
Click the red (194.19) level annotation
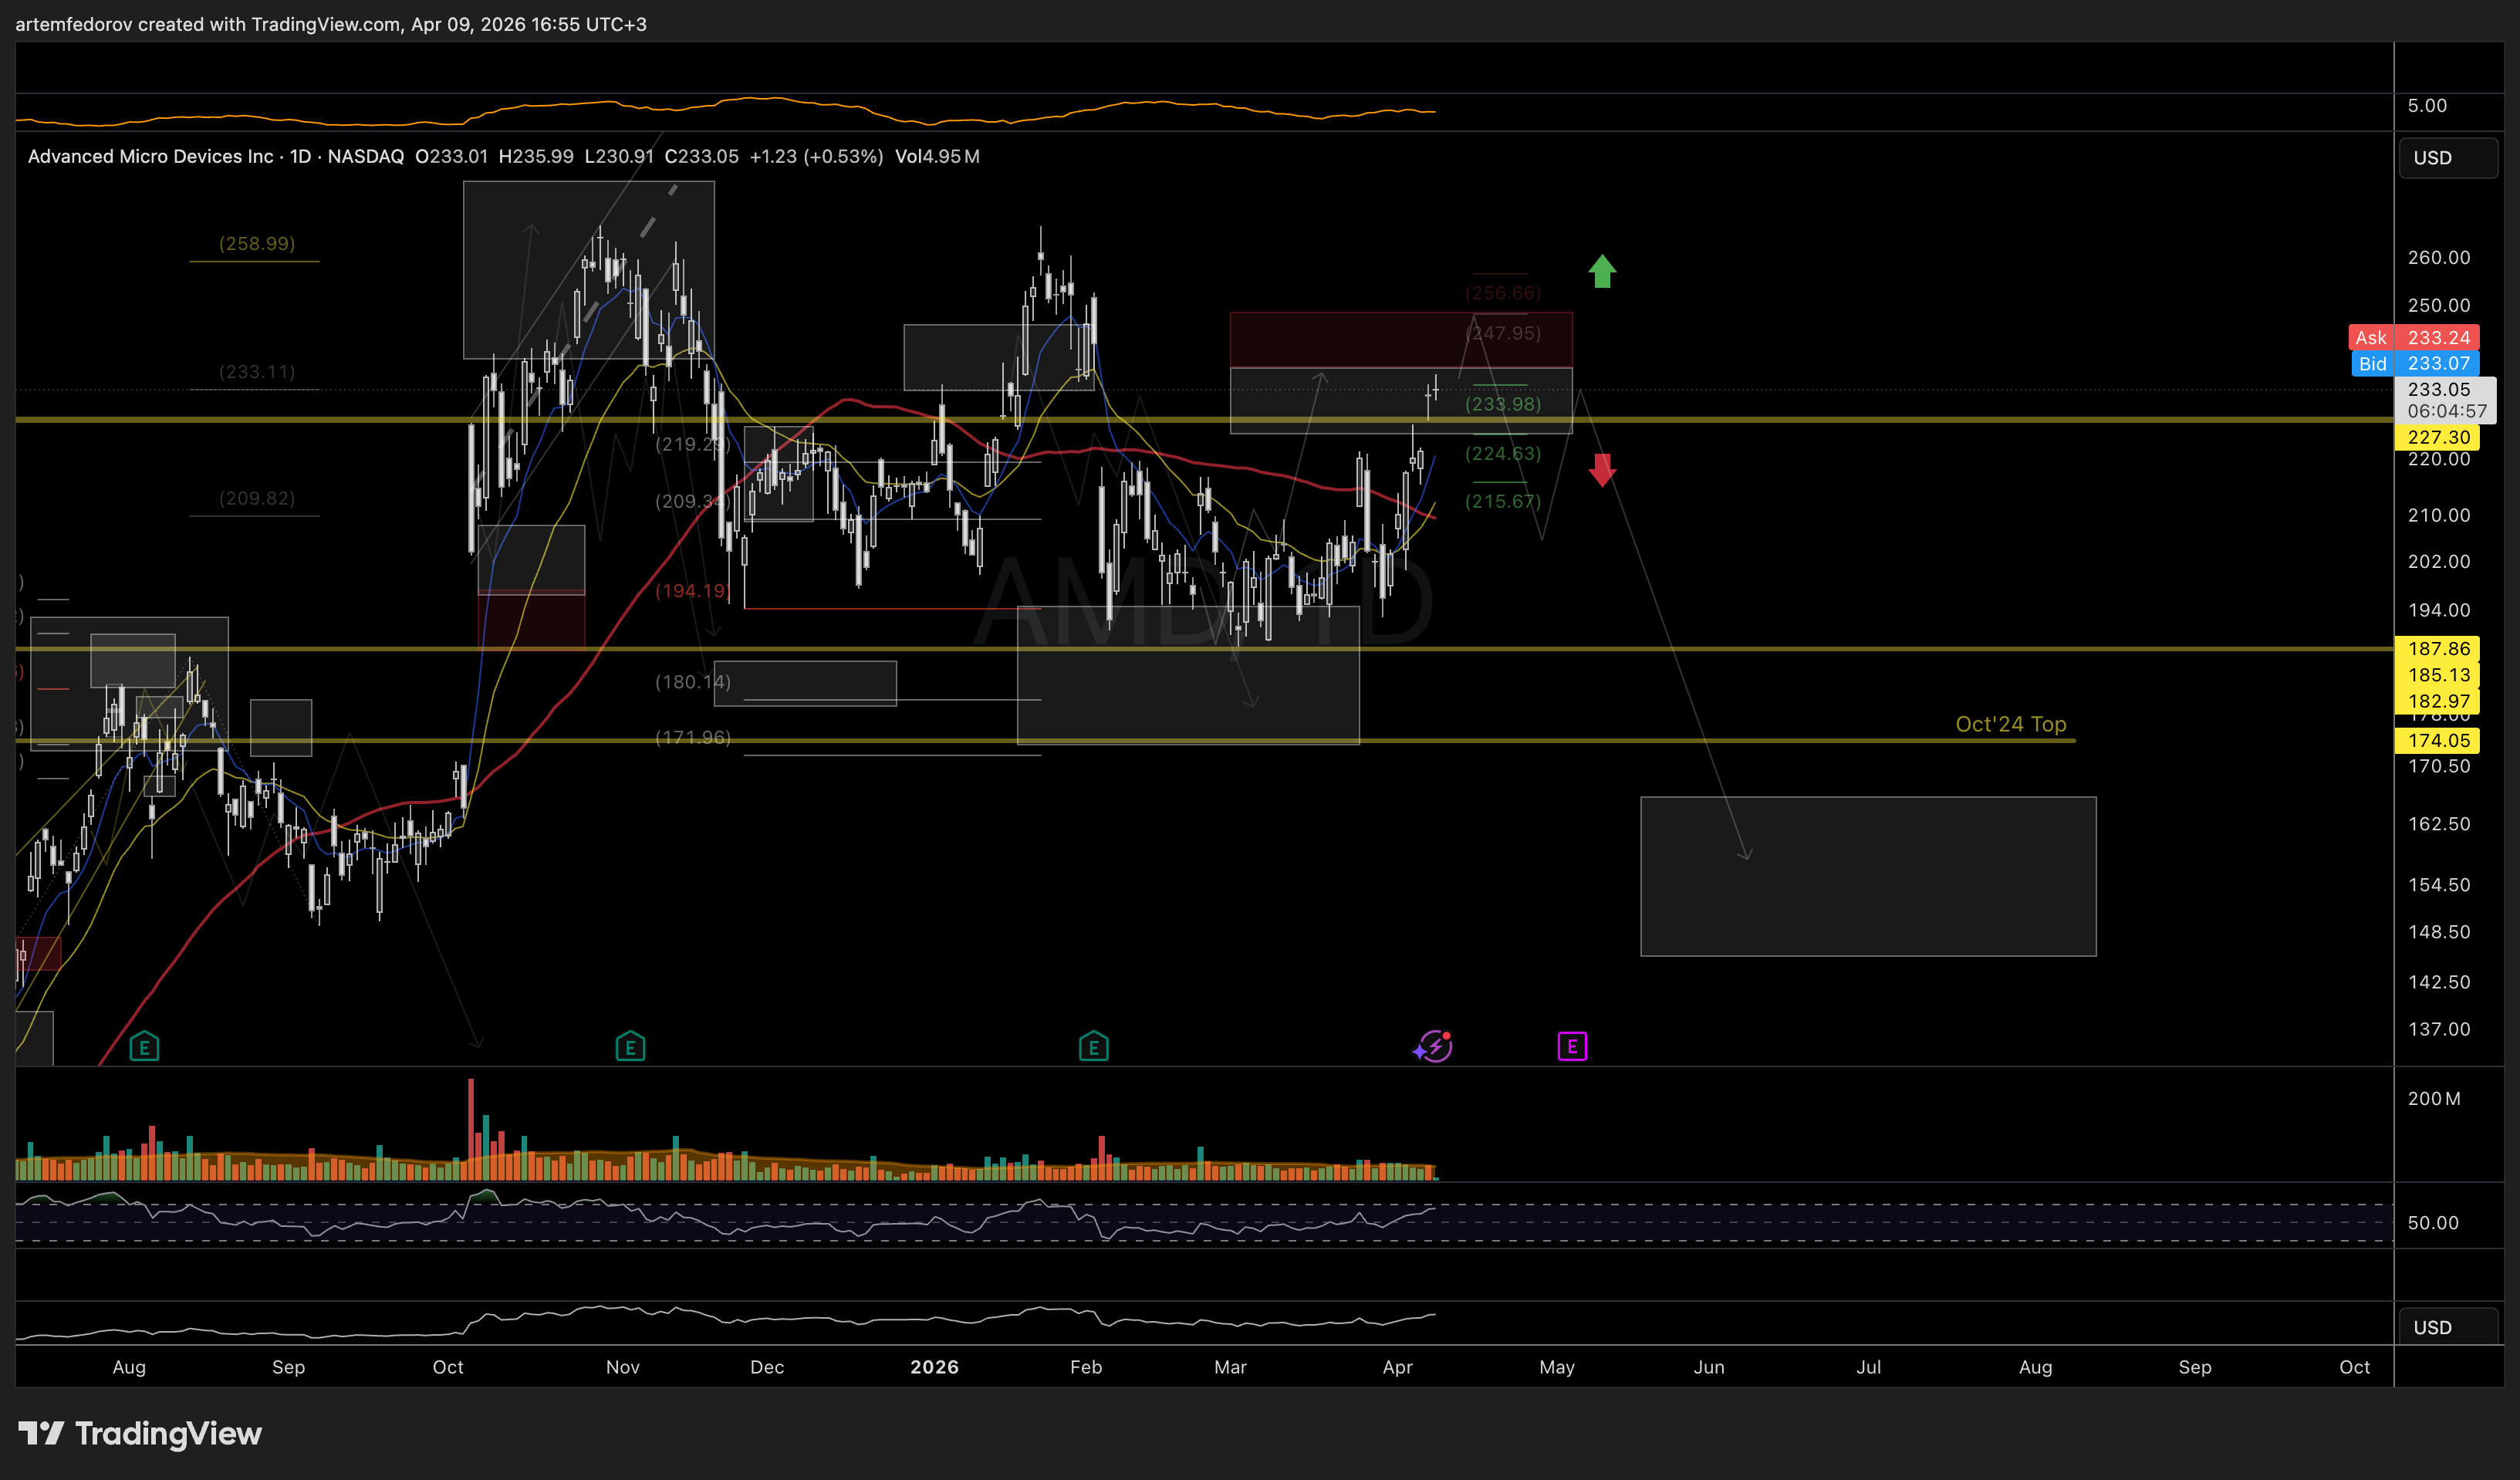pos(692,591)
